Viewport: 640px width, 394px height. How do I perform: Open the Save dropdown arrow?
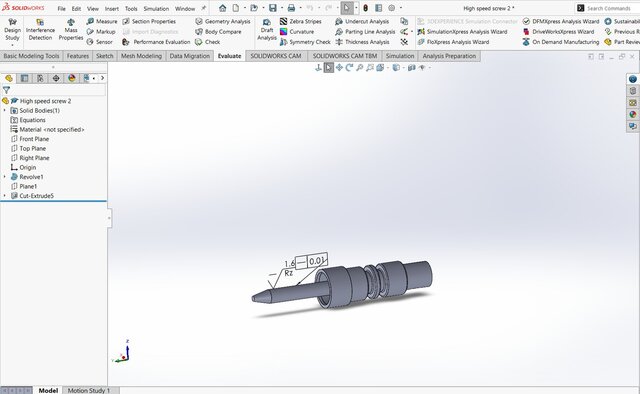(x=282, y=8)
